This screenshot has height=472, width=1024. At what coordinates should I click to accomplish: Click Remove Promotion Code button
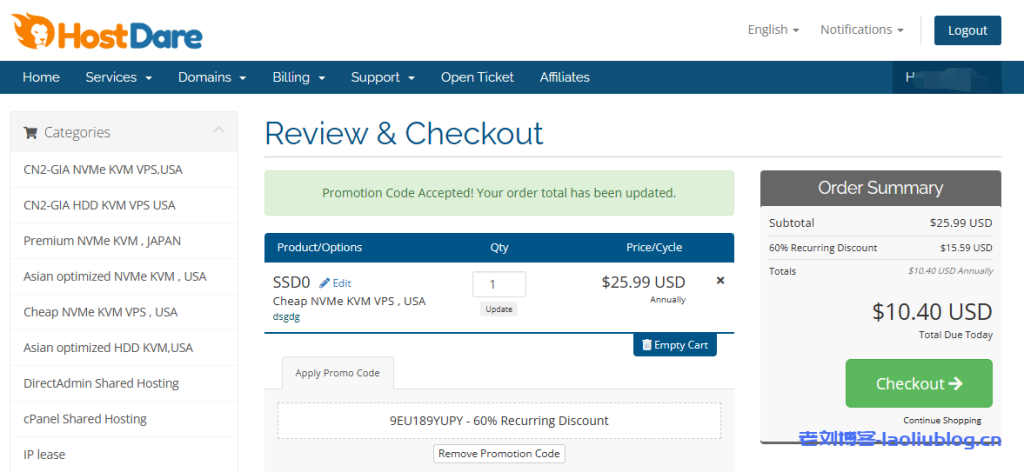(500, 454)
